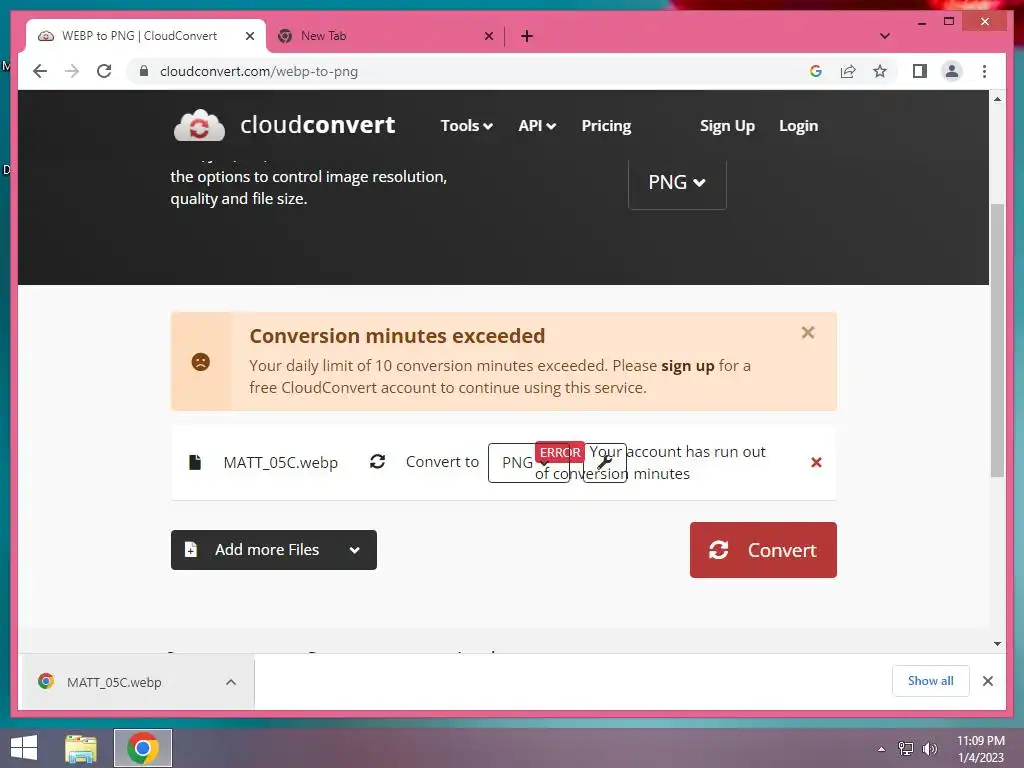
Task: Close the New Tab tab
Action: (x=488, y=36)
